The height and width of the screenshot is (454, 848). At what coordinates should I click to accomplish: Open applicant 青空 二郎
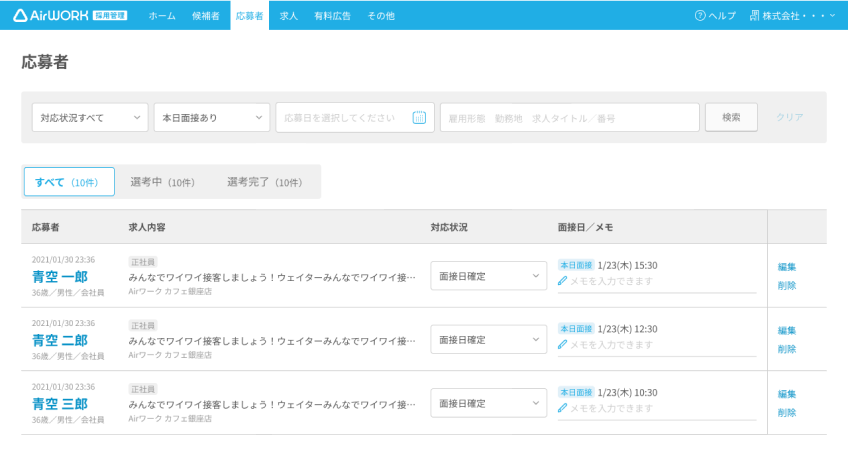coord(59,340)
